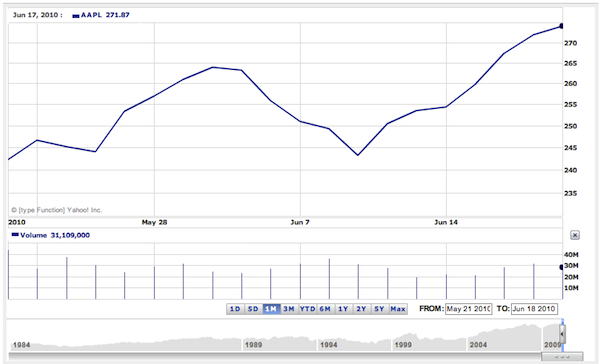Select the 1D time range button
The image size is (600, 364).
(235, 309)
